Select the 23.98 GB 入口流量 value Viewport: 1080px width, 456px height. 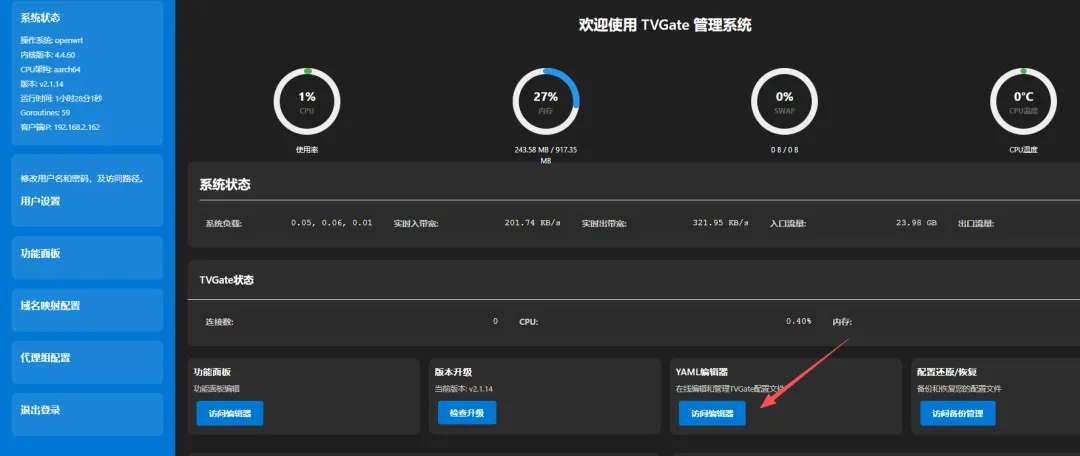pos(916,223)
